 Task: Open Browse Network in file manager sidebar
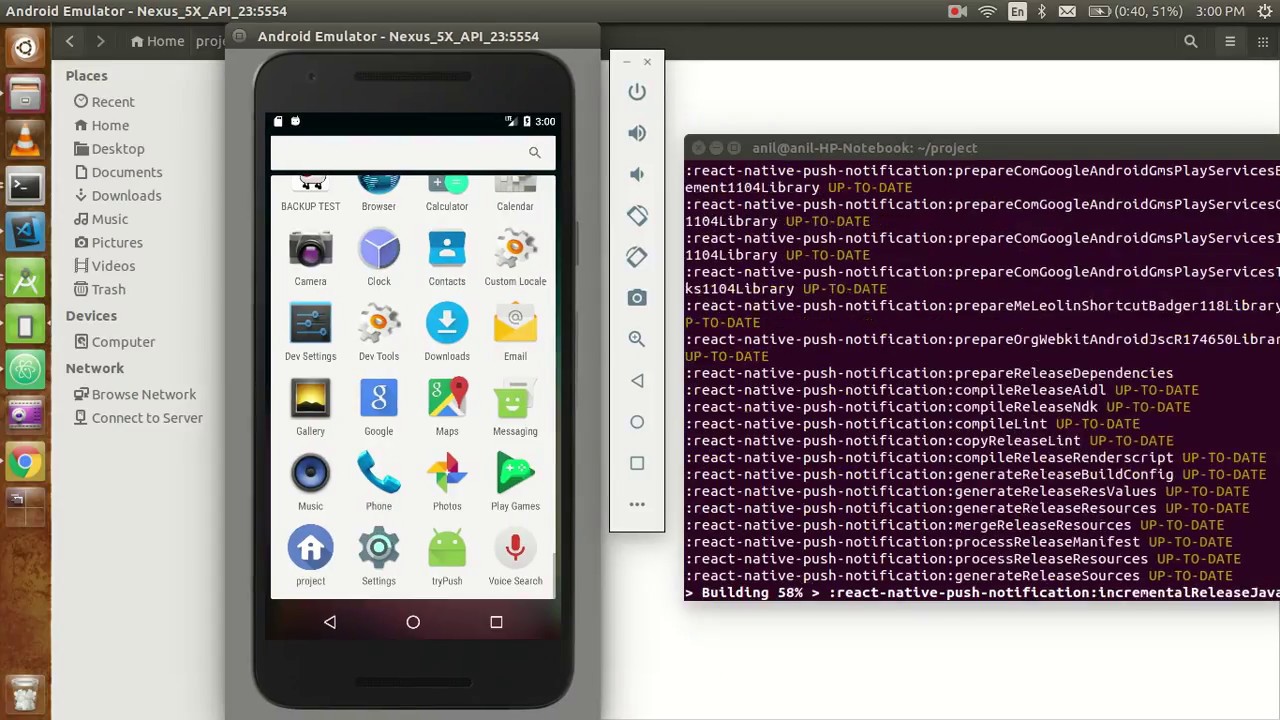click(143, 394)
